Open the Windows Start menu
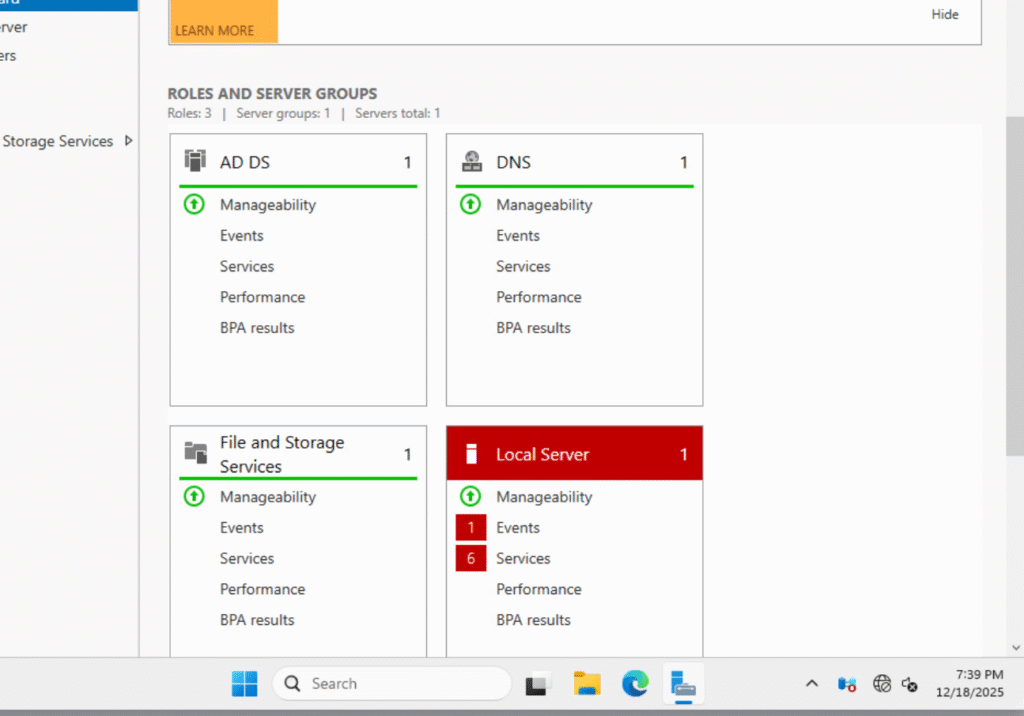The image size is (1024, 716). click(244, 684)
